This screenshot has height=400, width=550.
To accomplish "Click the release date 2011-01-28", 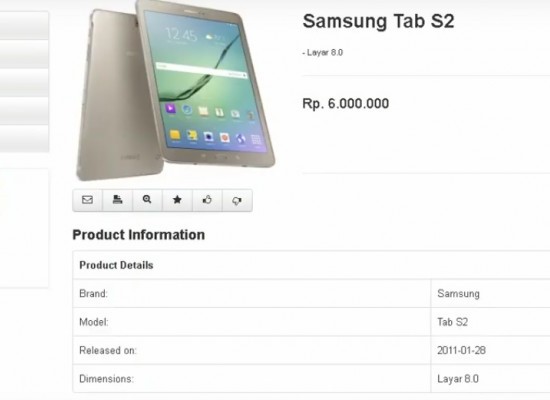I will click(461, 350).
